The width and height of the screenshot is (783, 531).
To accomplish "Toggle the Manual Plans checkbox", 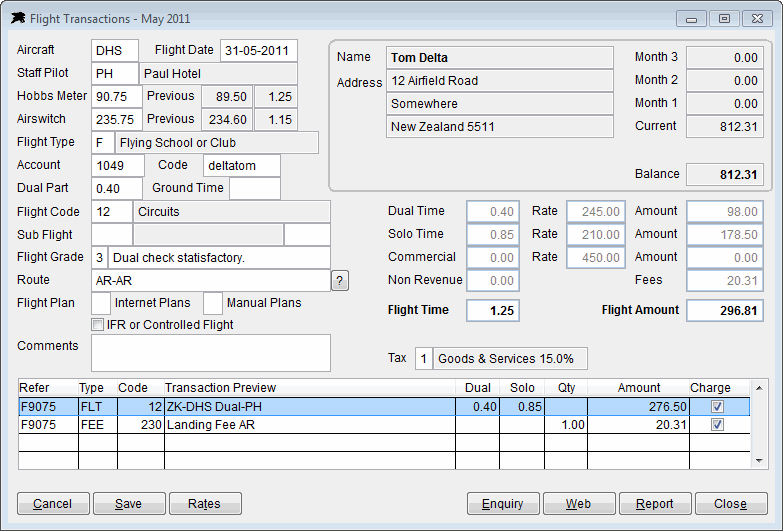I will click(x=213, y=303).
